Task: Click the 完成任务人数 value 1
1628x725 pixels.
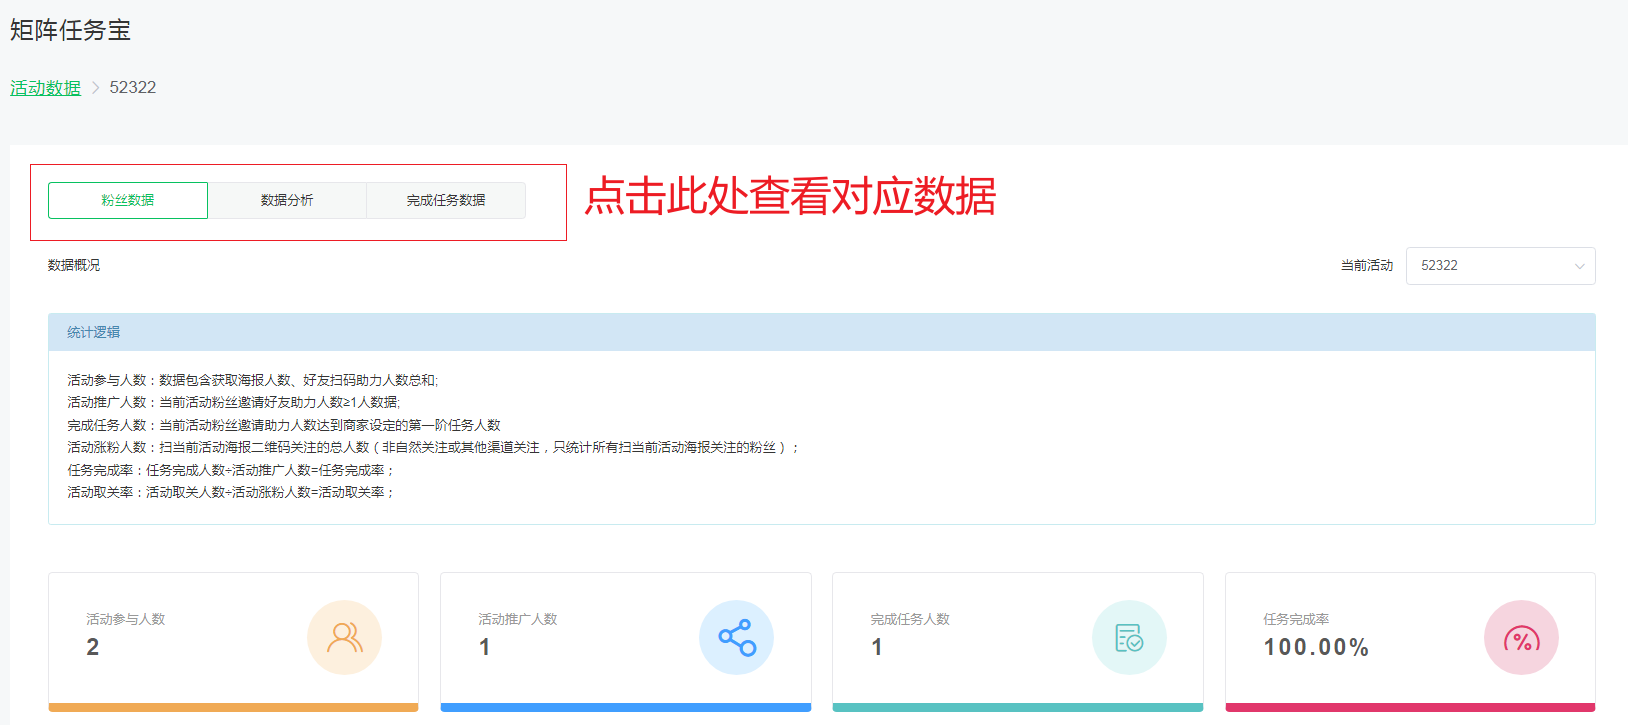Action: (877, 647)
